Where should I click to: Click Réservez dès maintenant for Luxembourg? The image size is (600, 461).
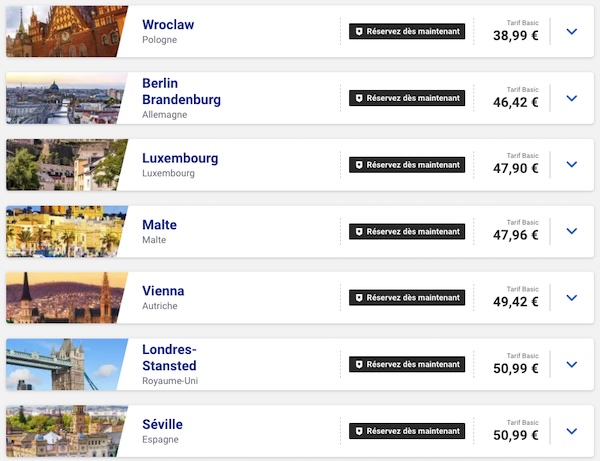[x=407, y=165]
